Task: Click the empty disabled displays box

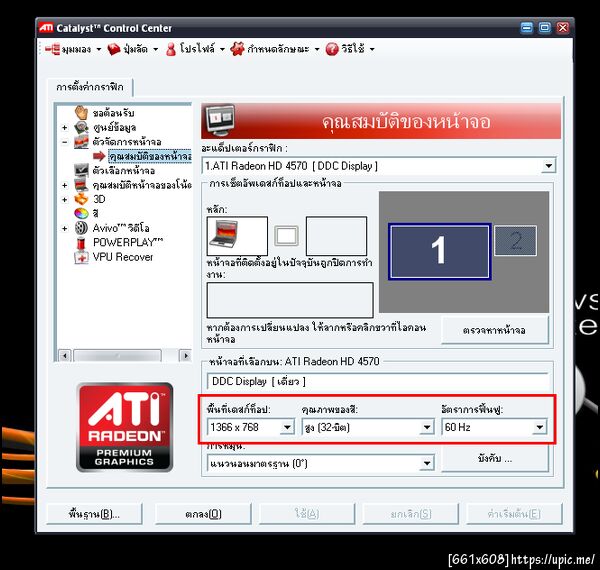Action: pyautogui.click(x=290, y=300)
